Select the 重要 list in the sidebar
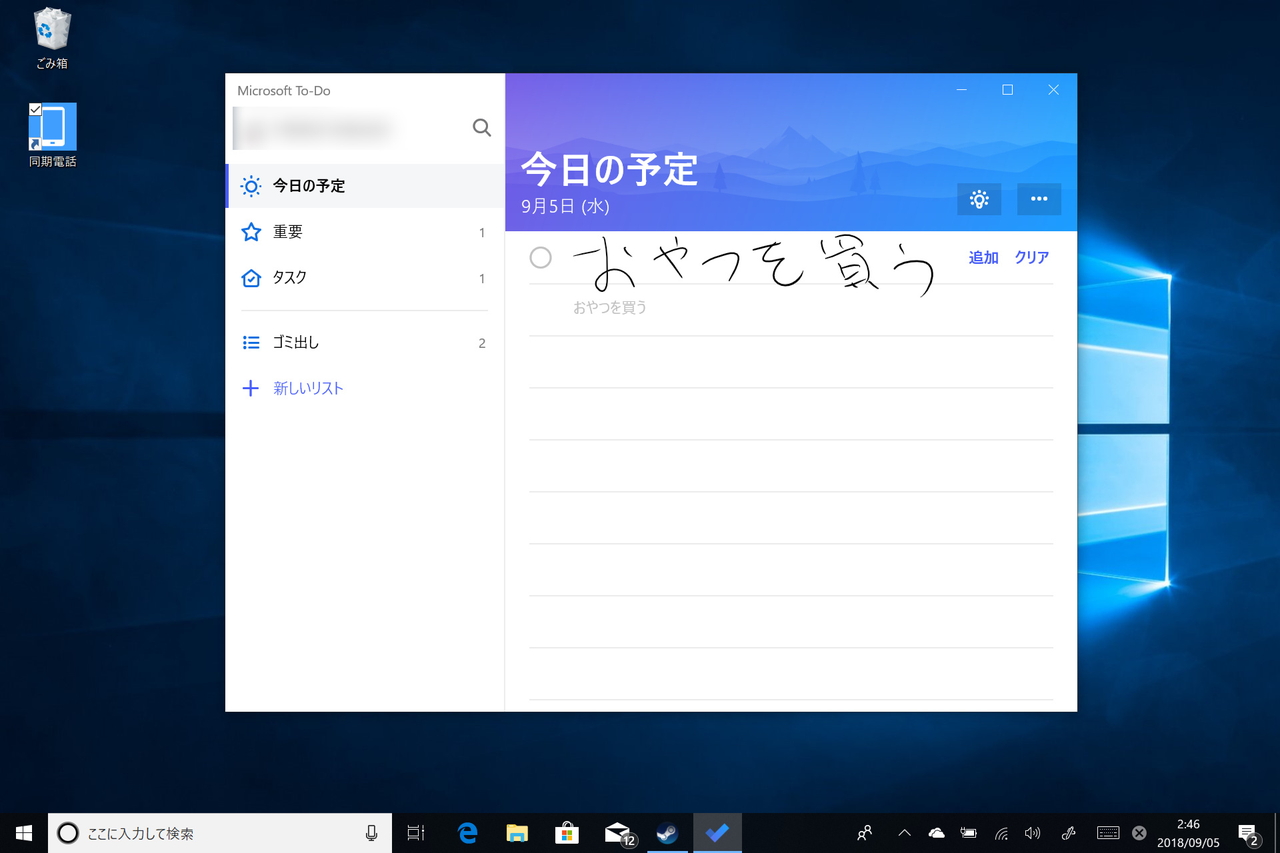The height and width of the screenshot is (853, 1280). pos(287,231)
